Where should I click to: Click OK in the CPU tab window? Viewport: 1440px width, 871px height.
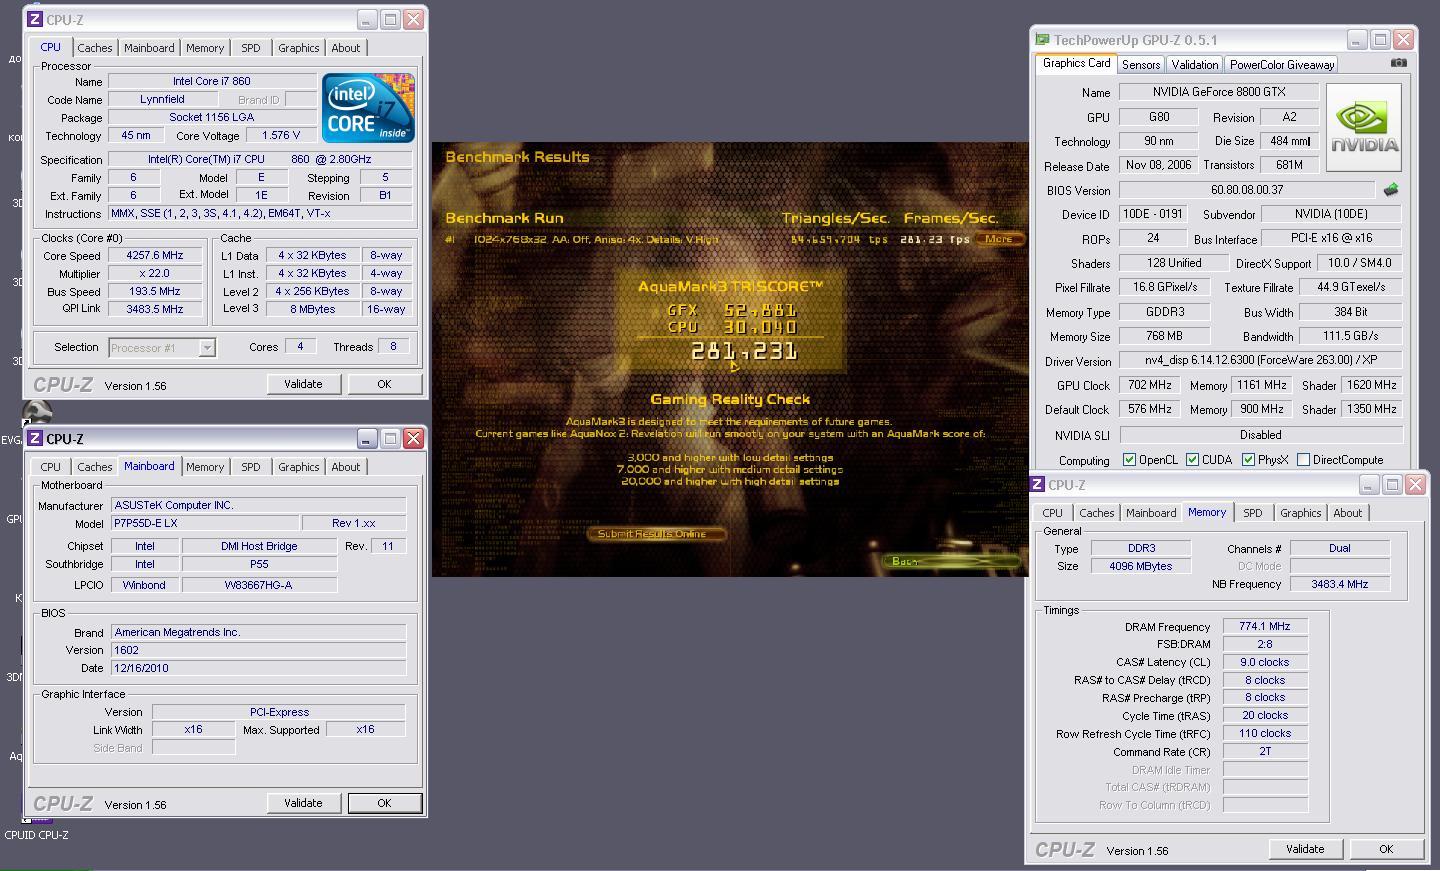click(x=384, y=384)
